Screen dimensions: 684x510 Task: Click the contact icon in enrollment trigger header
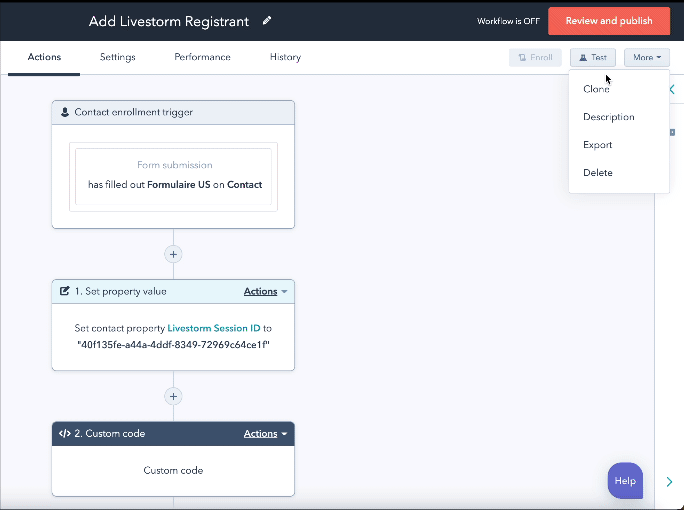pyautogui.click(x=65, y=112)
